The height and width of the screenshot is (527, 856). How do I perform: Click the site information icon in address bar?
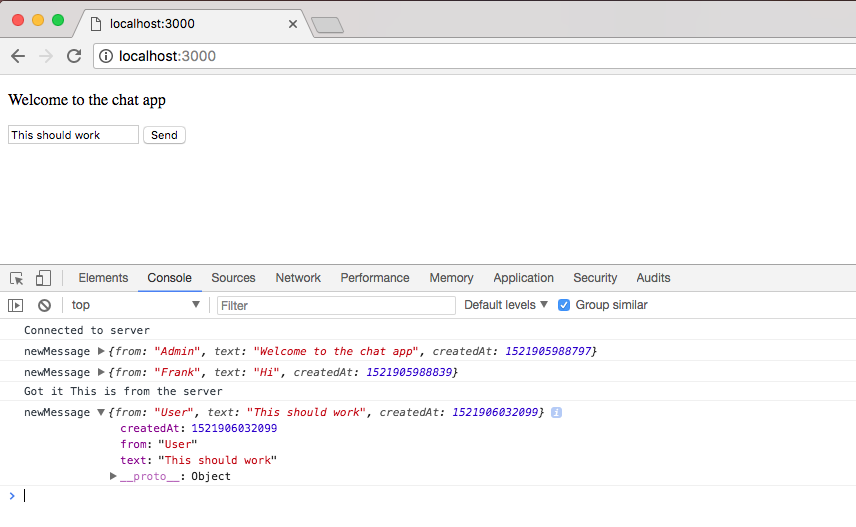[106, 56]
